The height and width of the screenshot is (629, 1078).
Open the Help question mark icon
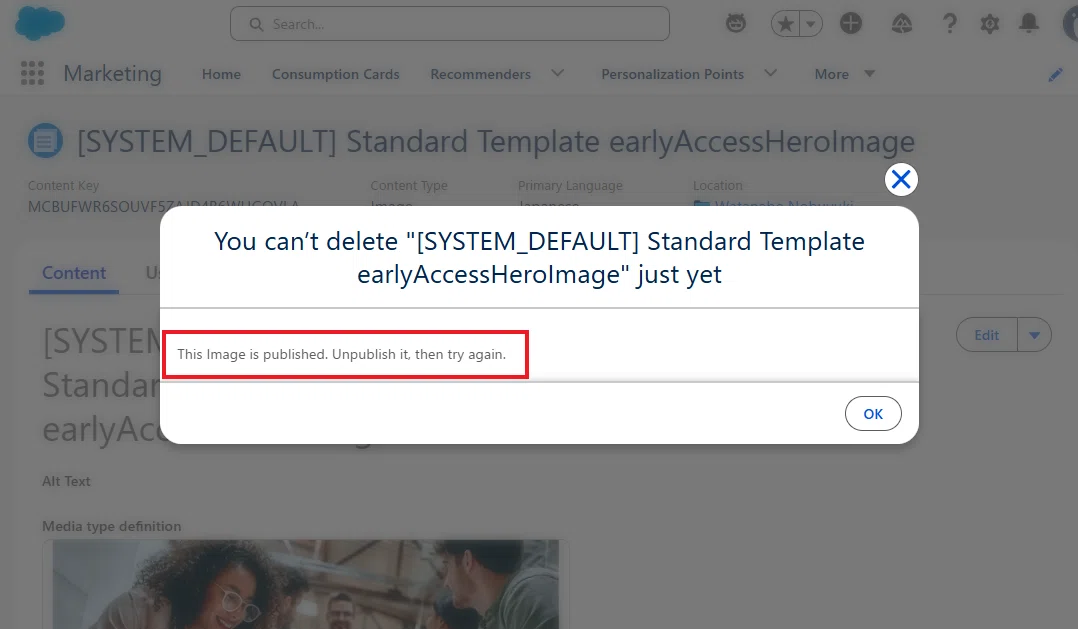click(x=949, y=24)
